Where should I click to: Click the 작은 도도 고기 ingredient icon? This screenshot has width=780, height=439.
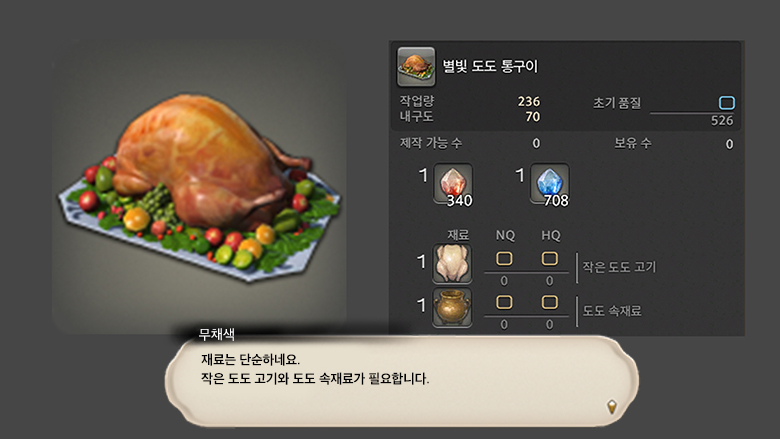click(452, 263)
